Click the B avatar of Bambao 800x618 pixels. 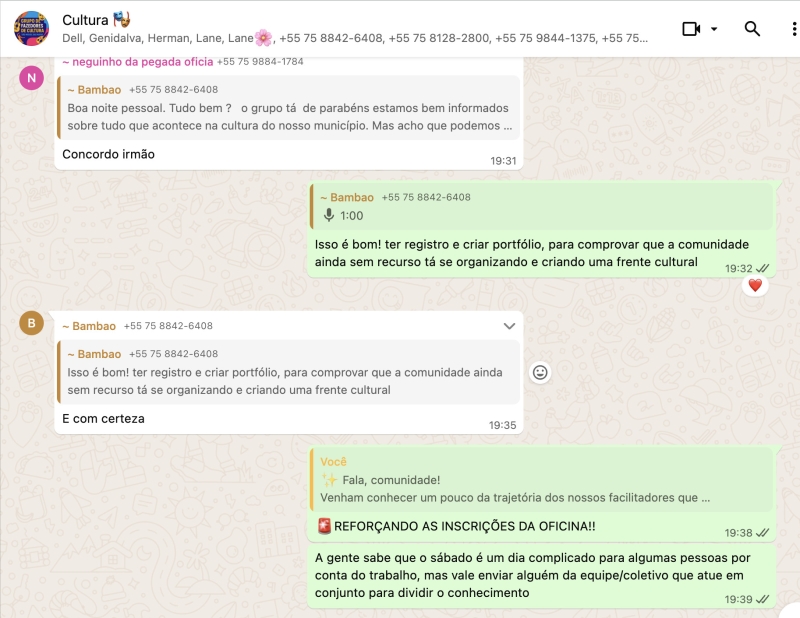(31, 322)
